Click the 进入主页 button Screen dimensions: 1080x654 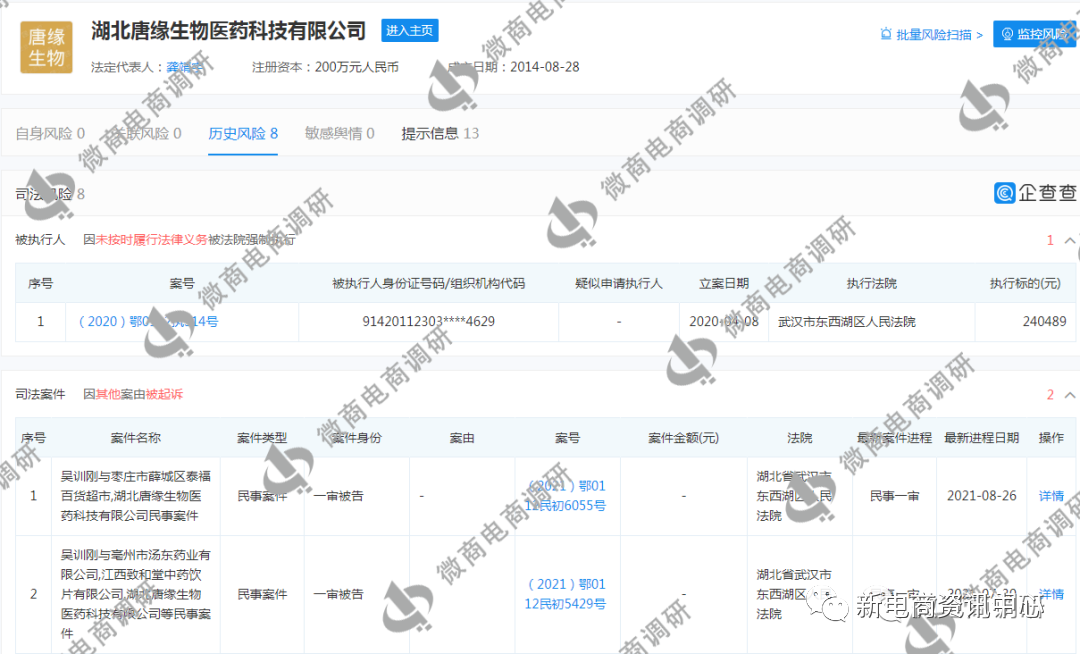tap(410, 30)
